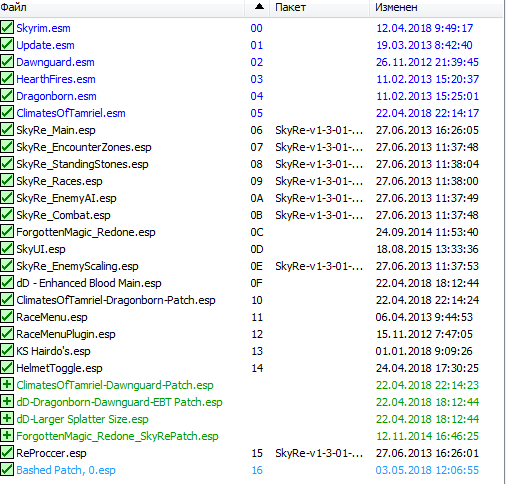This screenshot has width=506, height=484.
Task: Click the SkyRe-v1-3-01 package cell of SkyRe_Main.esp
Action: [319, 130]
